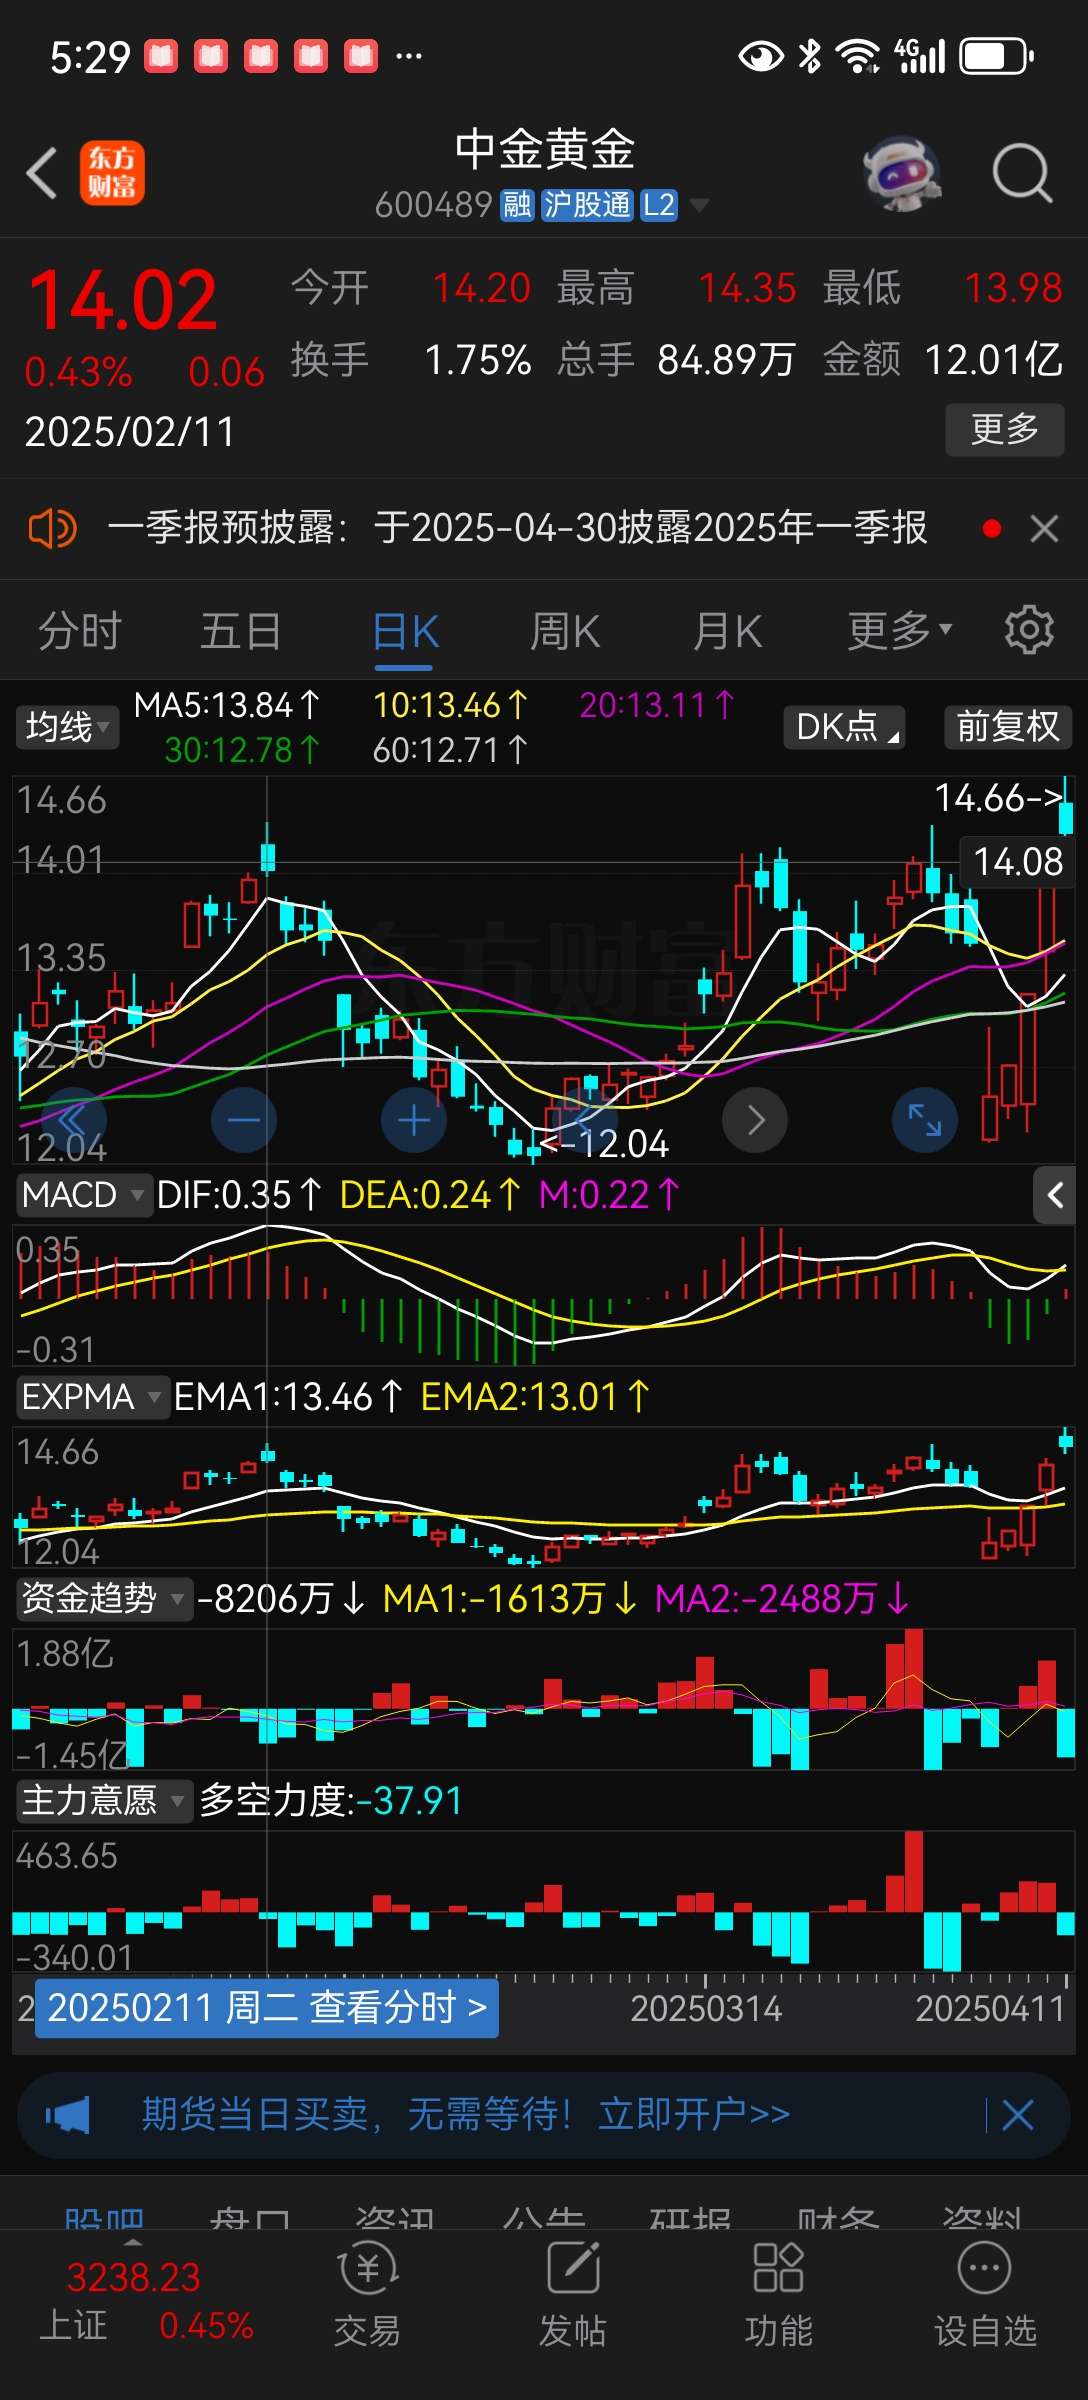This screenshot has width=1088, height=2400.
Task: Toggle 前复权 adjustment mode
Action: point(1008,727)
